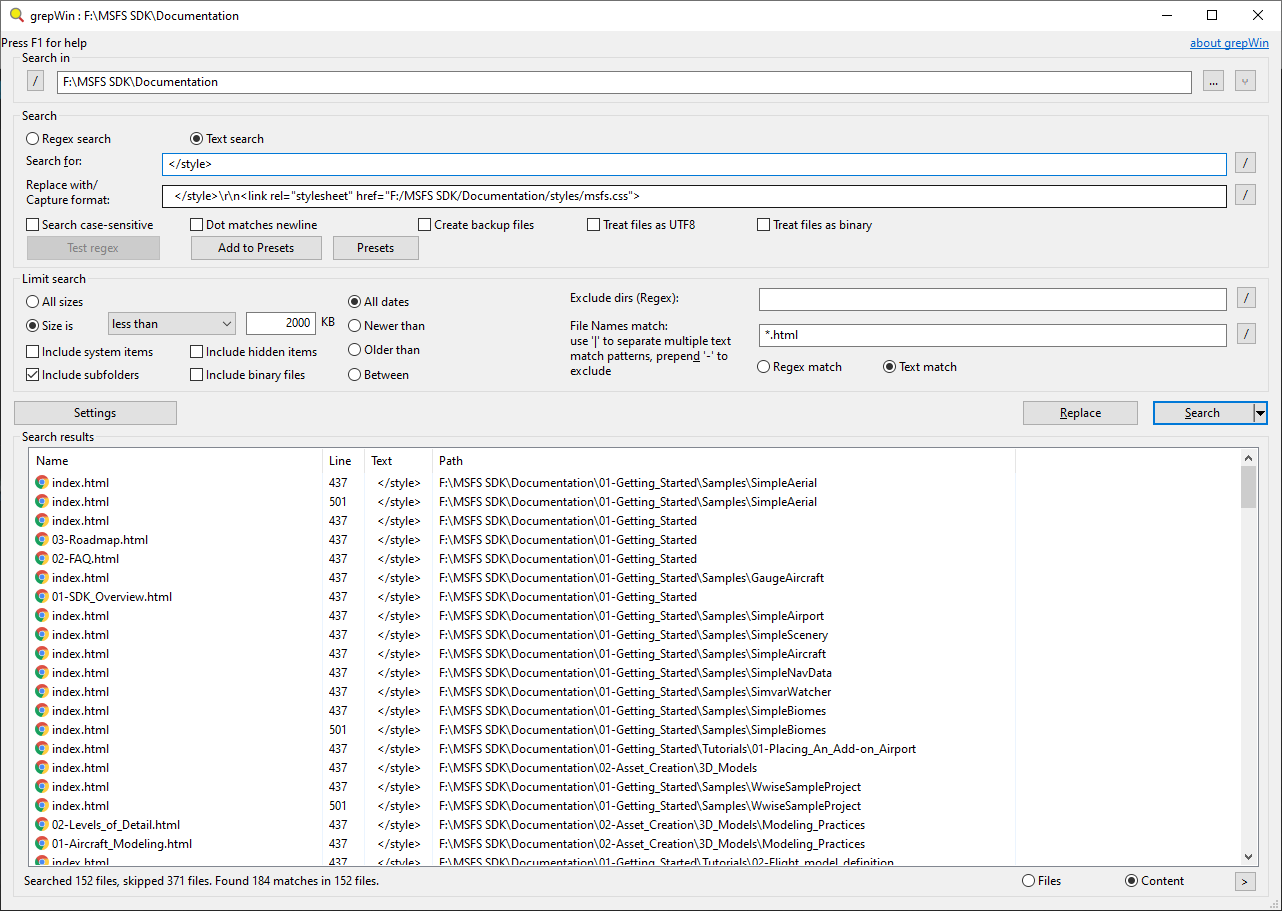Open regex helper beside Replace with field
Viewport: 1282px width, 911px height.
1245,195
